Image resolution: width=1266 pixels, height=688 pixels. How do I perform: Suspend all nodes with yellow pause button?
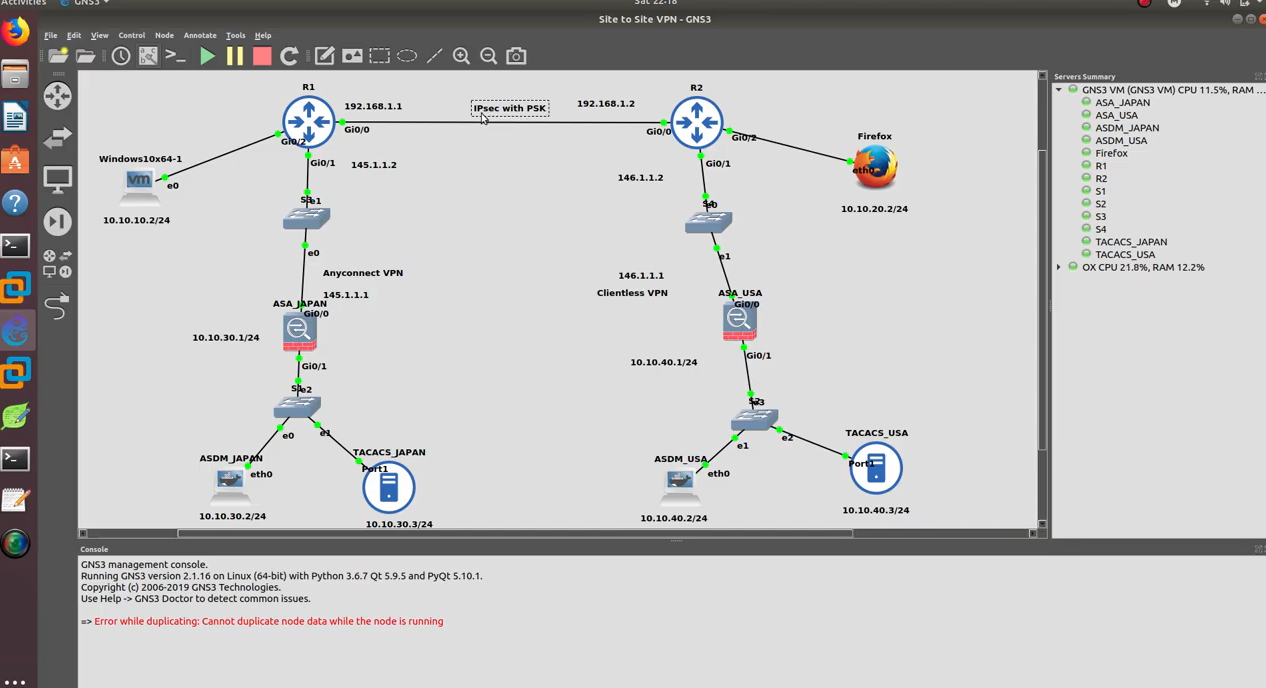[235, 56]
